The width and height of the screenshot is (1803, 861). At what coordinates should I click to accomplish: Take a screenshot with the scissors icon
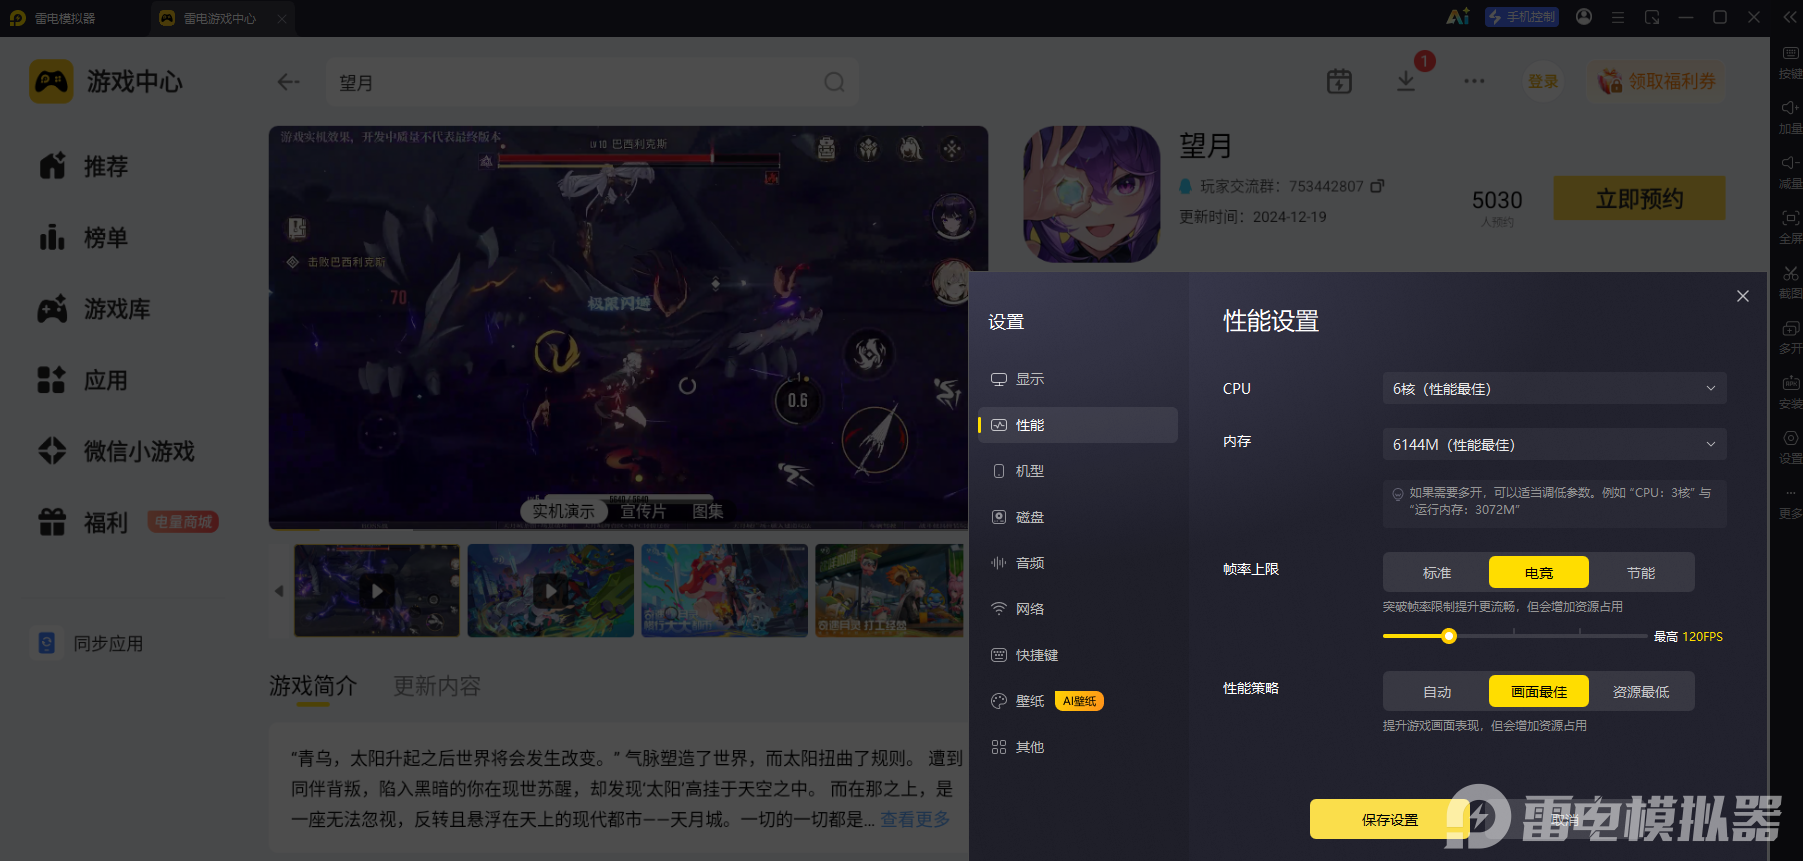pos(1790,282)
